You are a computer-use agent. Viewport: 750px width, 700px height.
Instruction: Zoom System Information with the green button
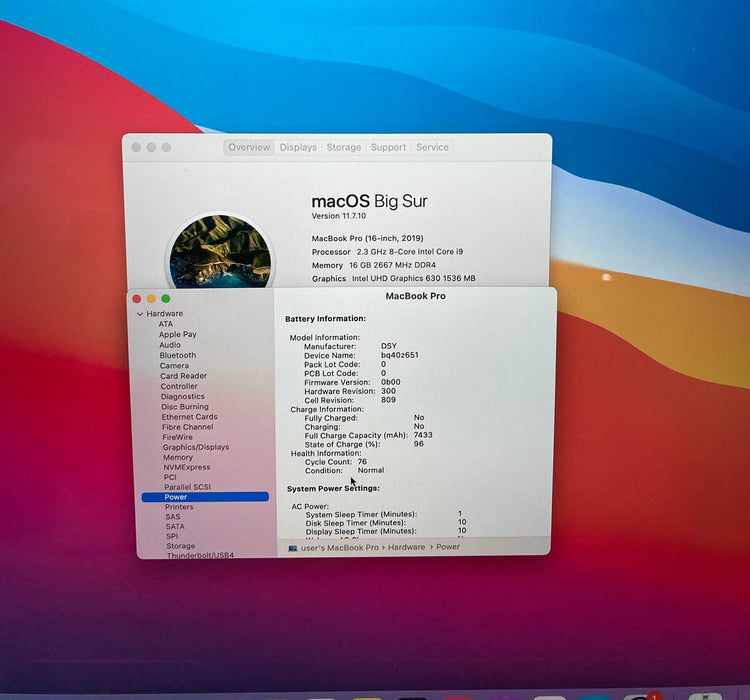[x=166, y=299]
